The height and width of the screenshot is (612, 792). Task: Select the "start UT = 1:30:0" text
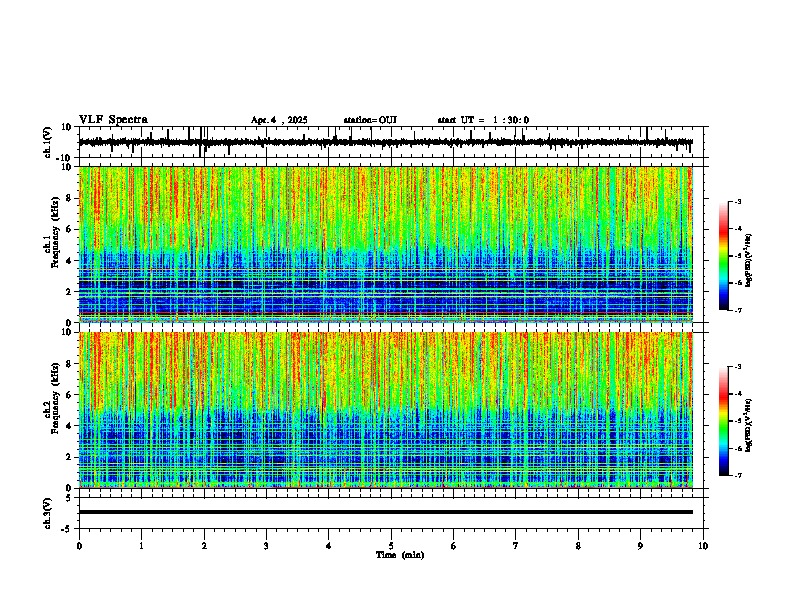click(483, 120)
